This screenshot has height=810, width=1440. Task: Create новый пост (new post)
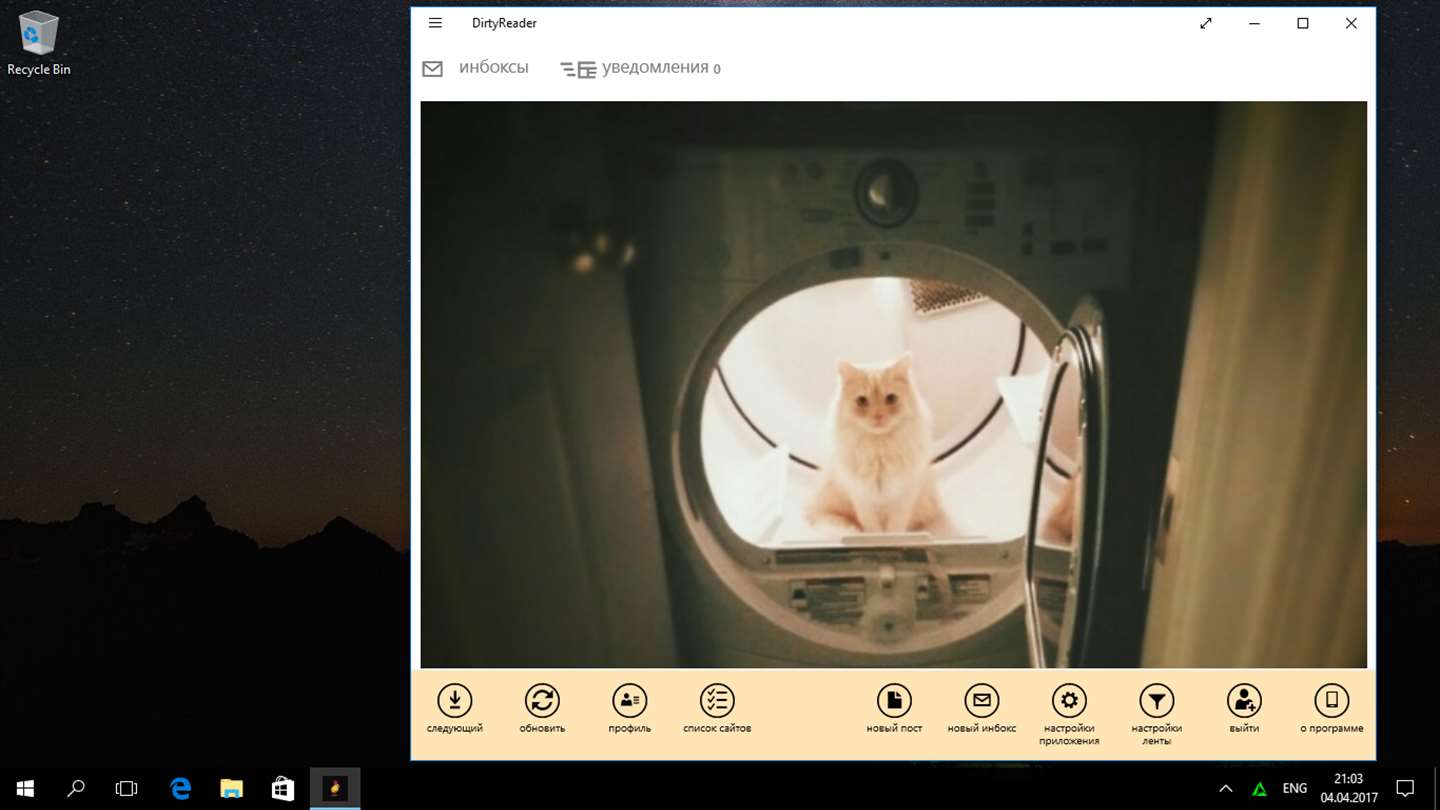click(x=894, y=700)
